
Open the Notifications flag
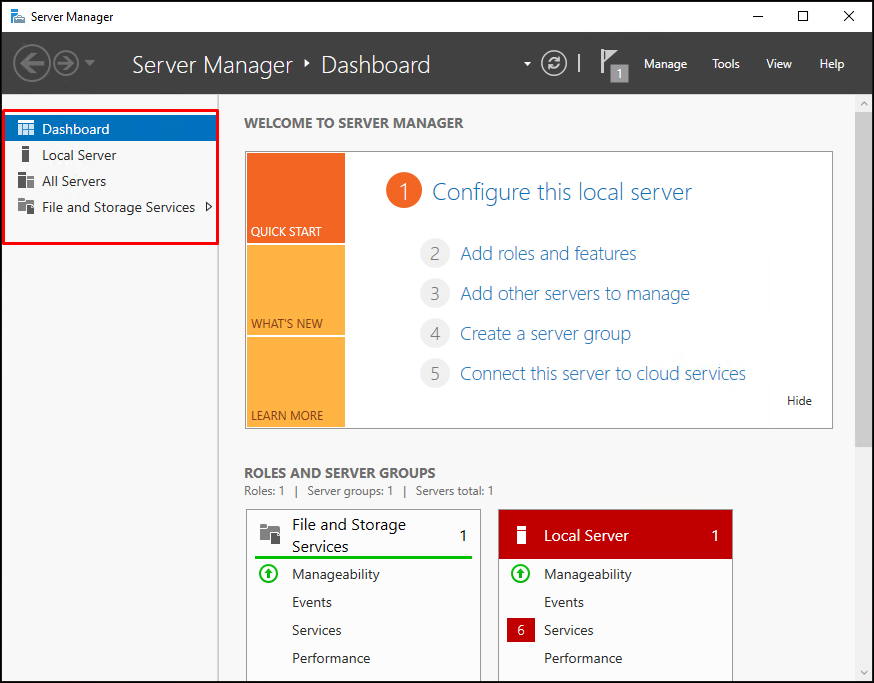tap(614, 65)
